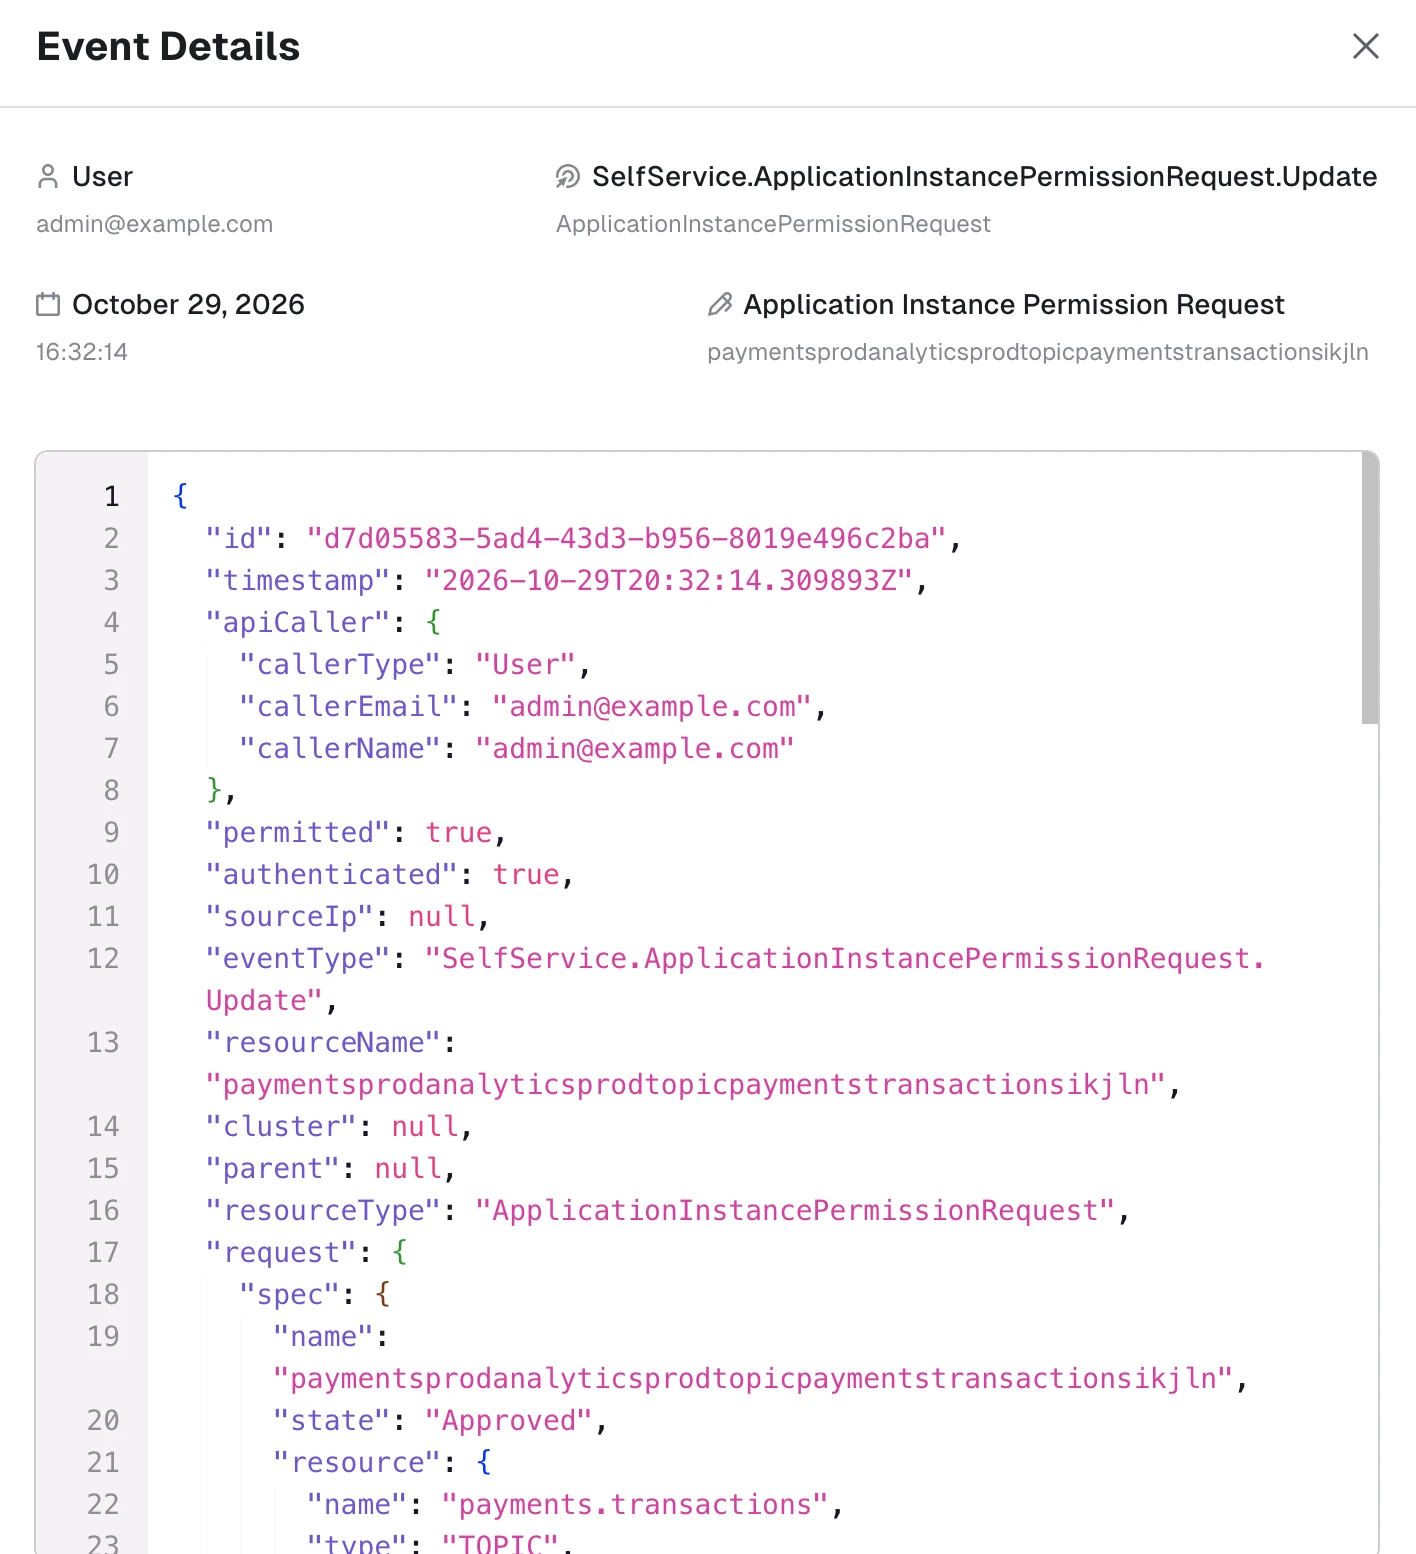Click the "parent" null value on line 15
Viewport: 1416px width, 1554px height.
pos(408,1169)
